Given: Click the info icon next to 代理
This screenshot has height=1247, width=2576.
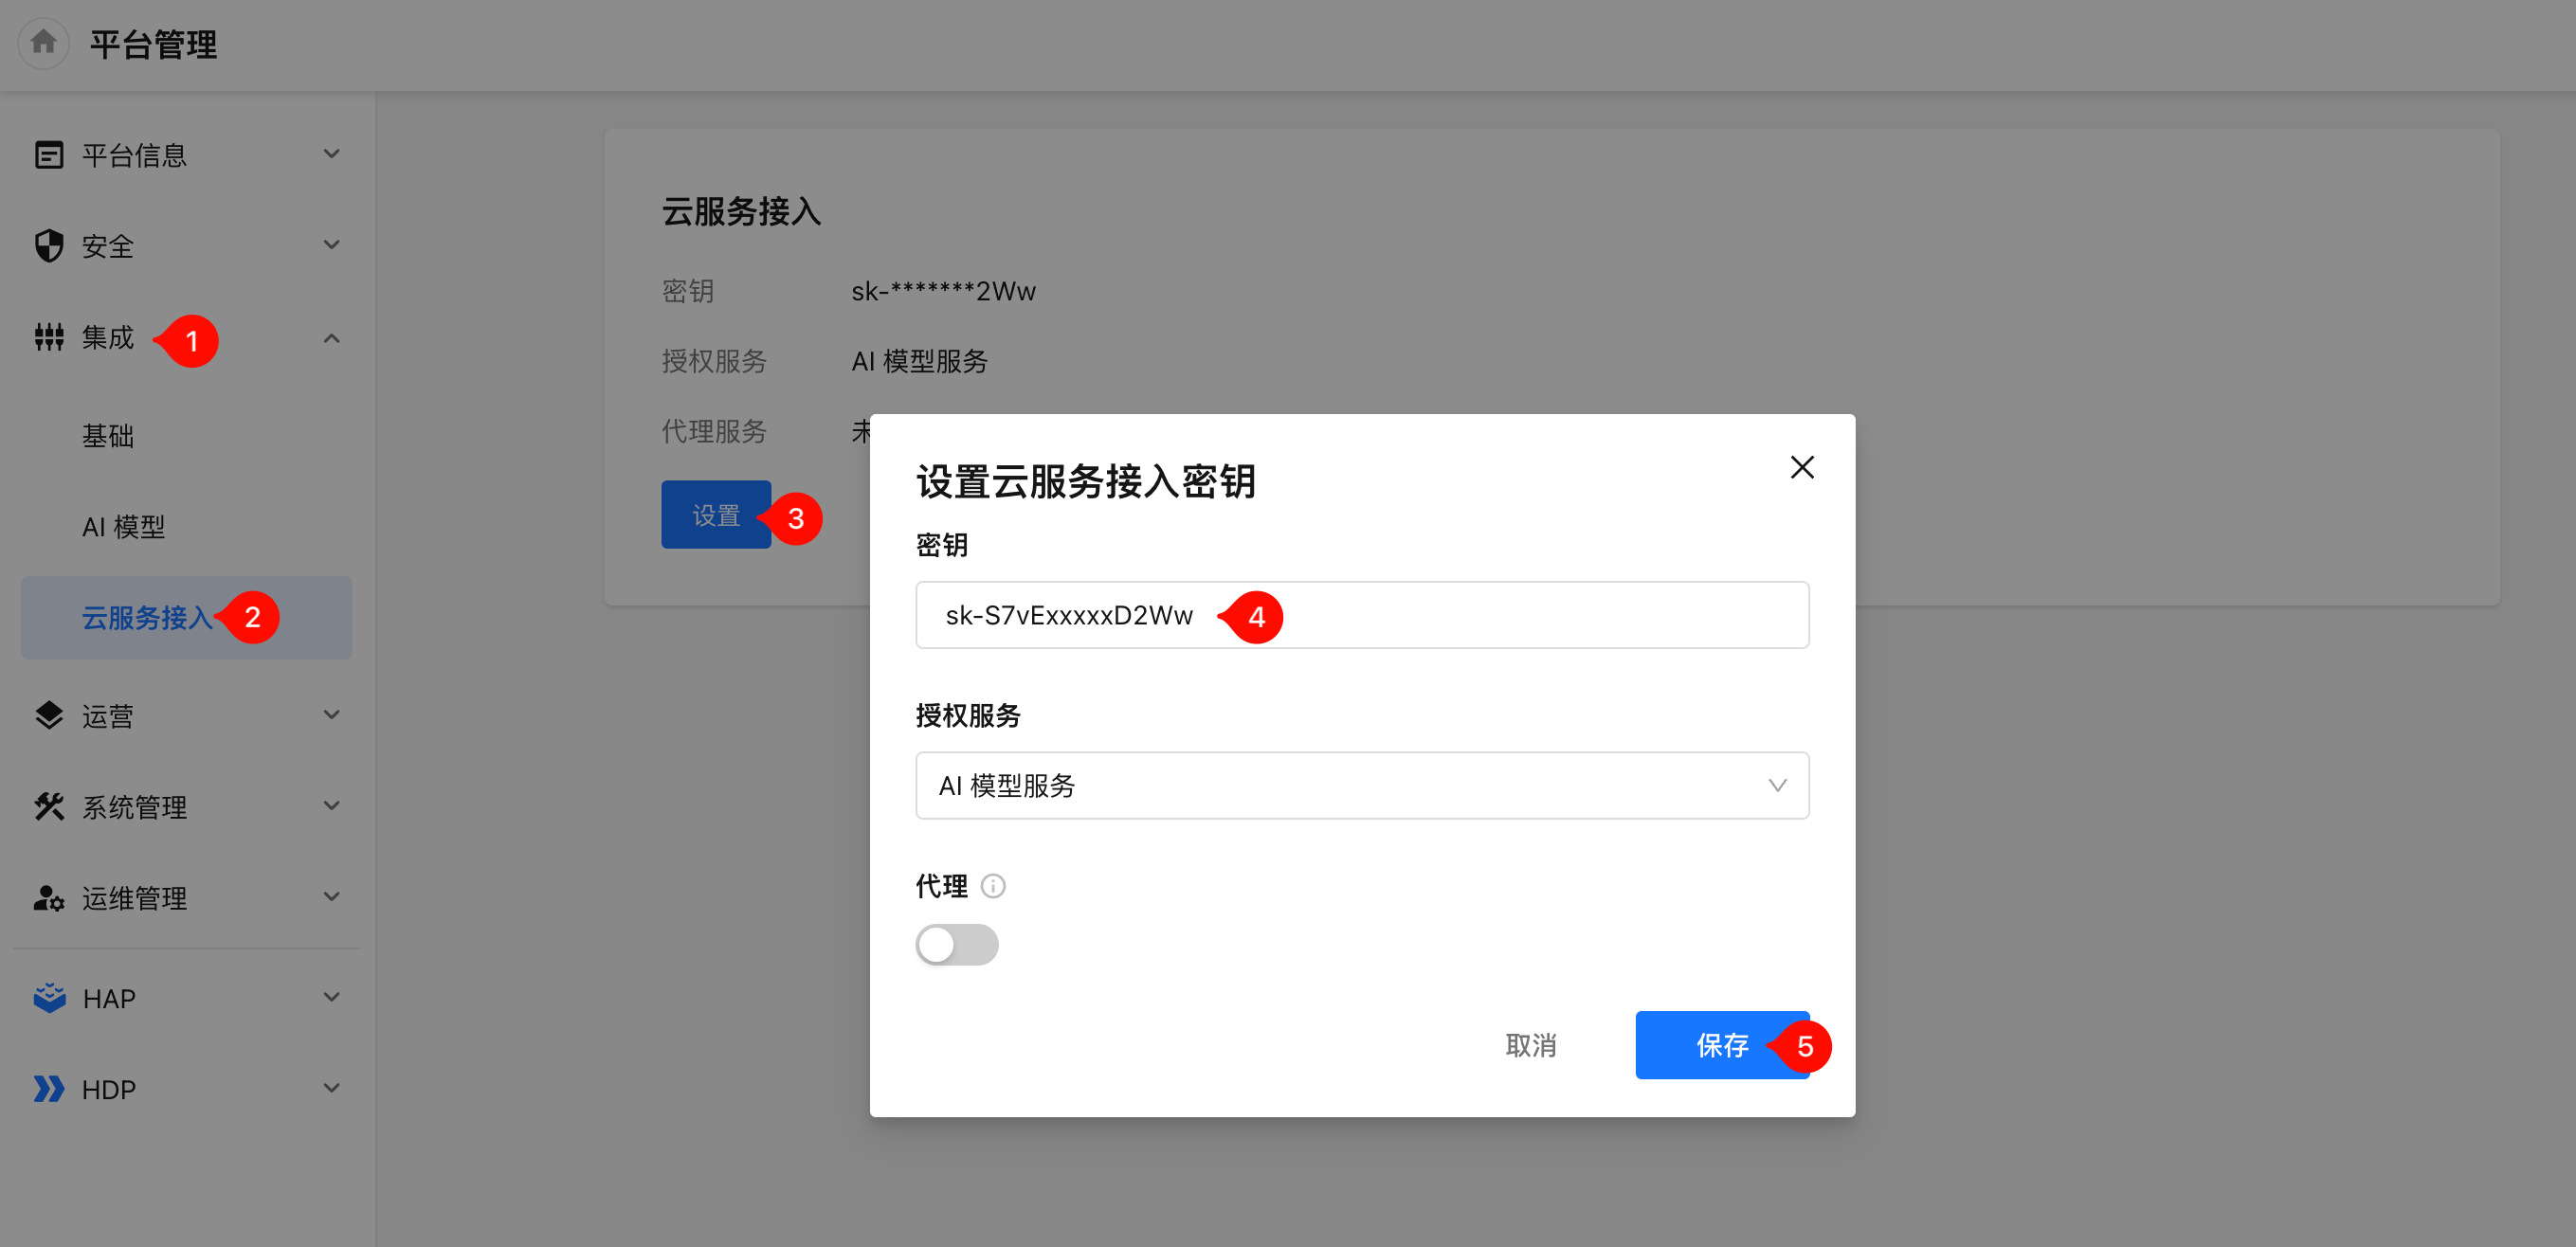Looking at the screenshot, I should [x=993, y=886].
